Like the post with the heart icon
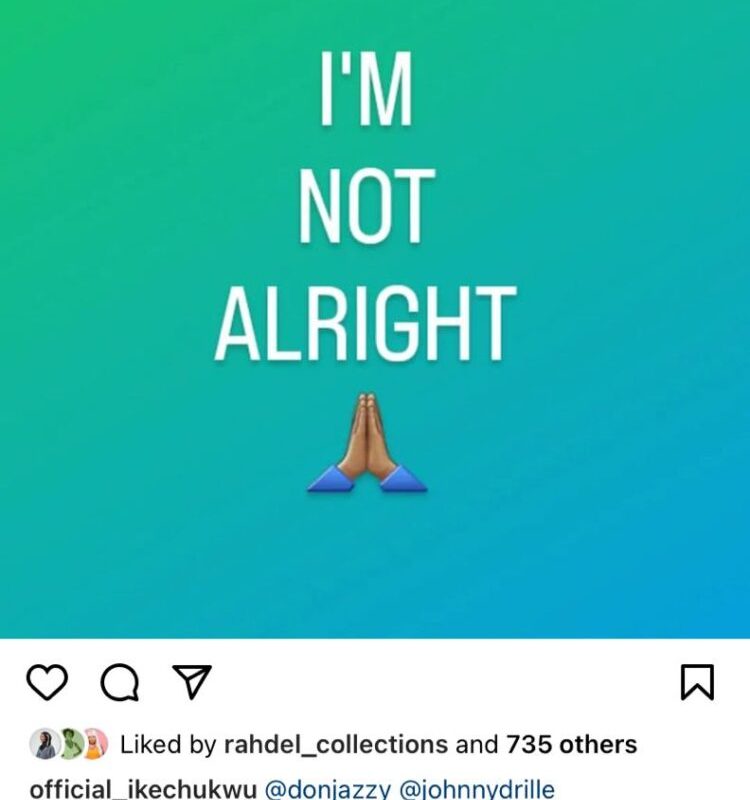Image resolution: width=750 pixels, height=800 pixels. 47,682
